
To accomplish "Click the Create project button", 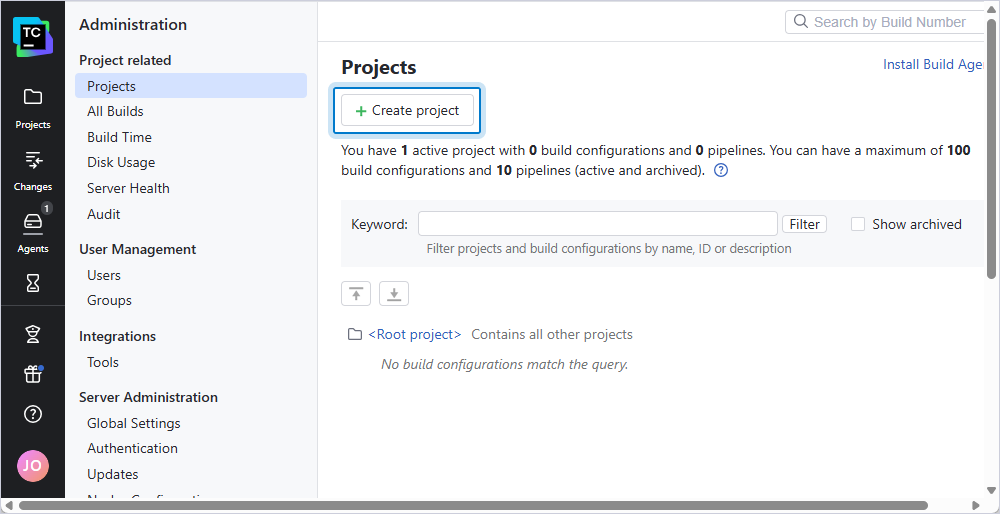I will click(407, 110).
